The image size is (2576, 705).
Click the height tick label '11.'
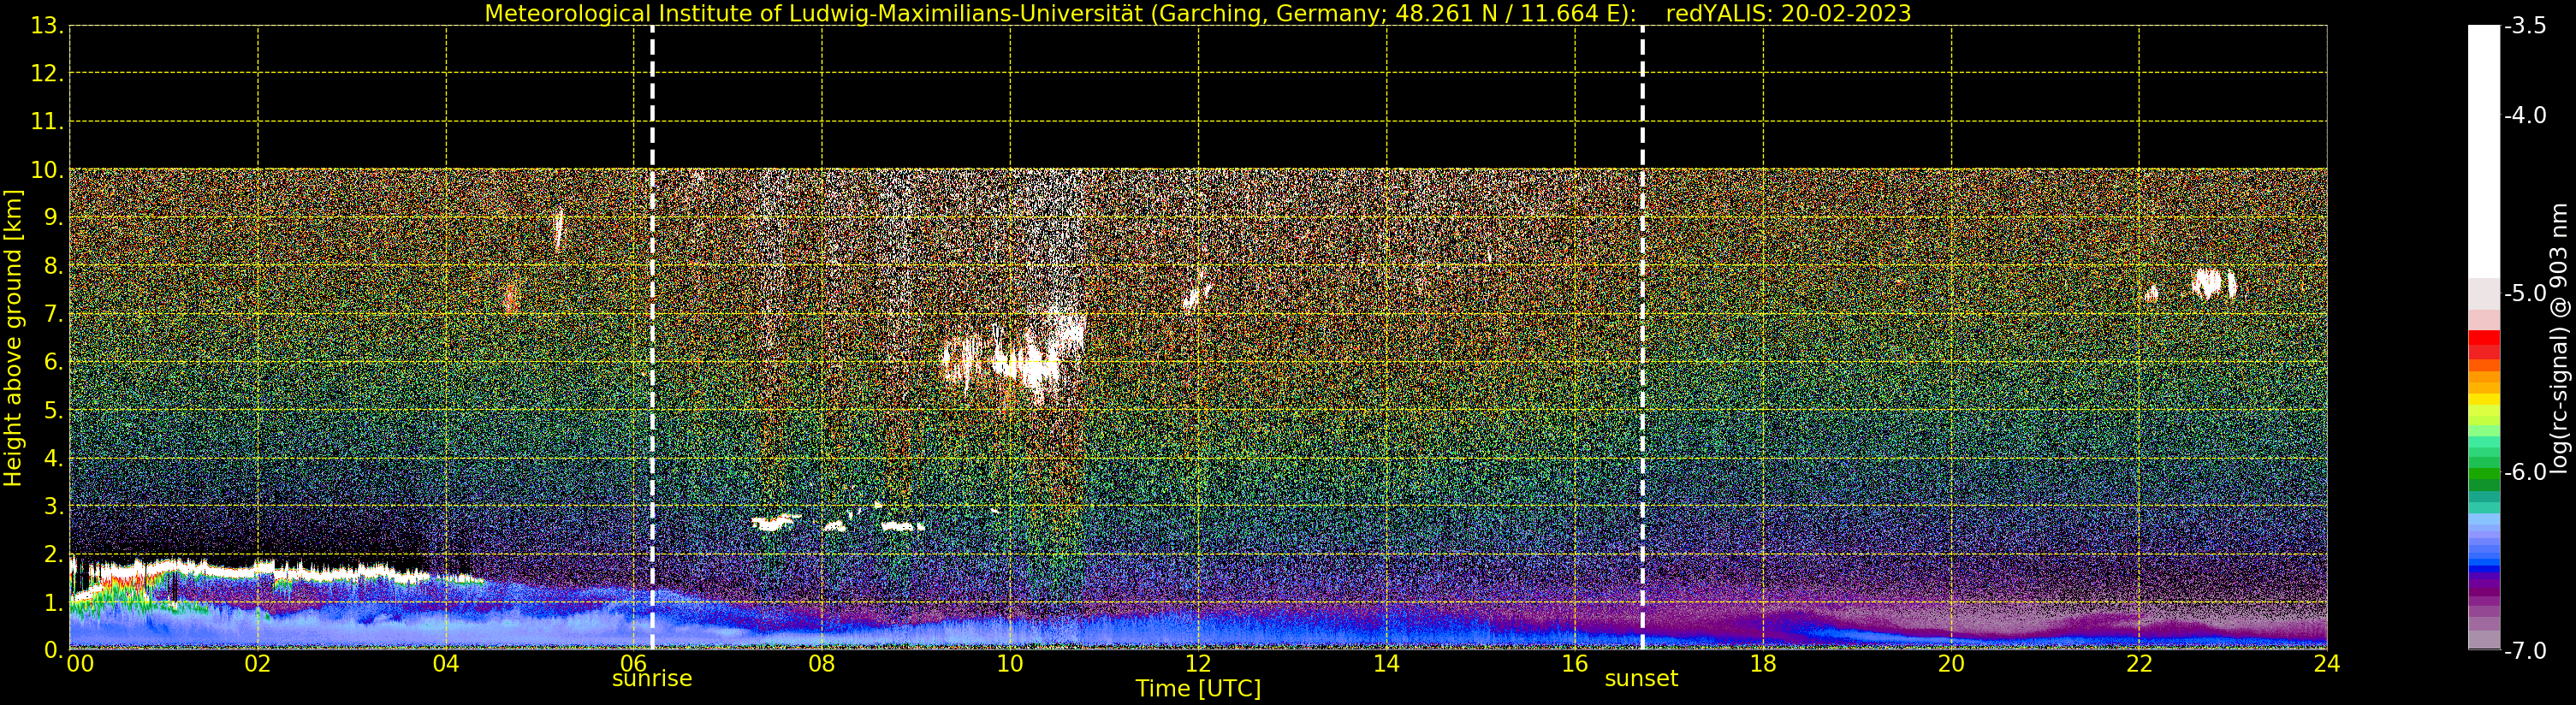click(x=47, y=122)
